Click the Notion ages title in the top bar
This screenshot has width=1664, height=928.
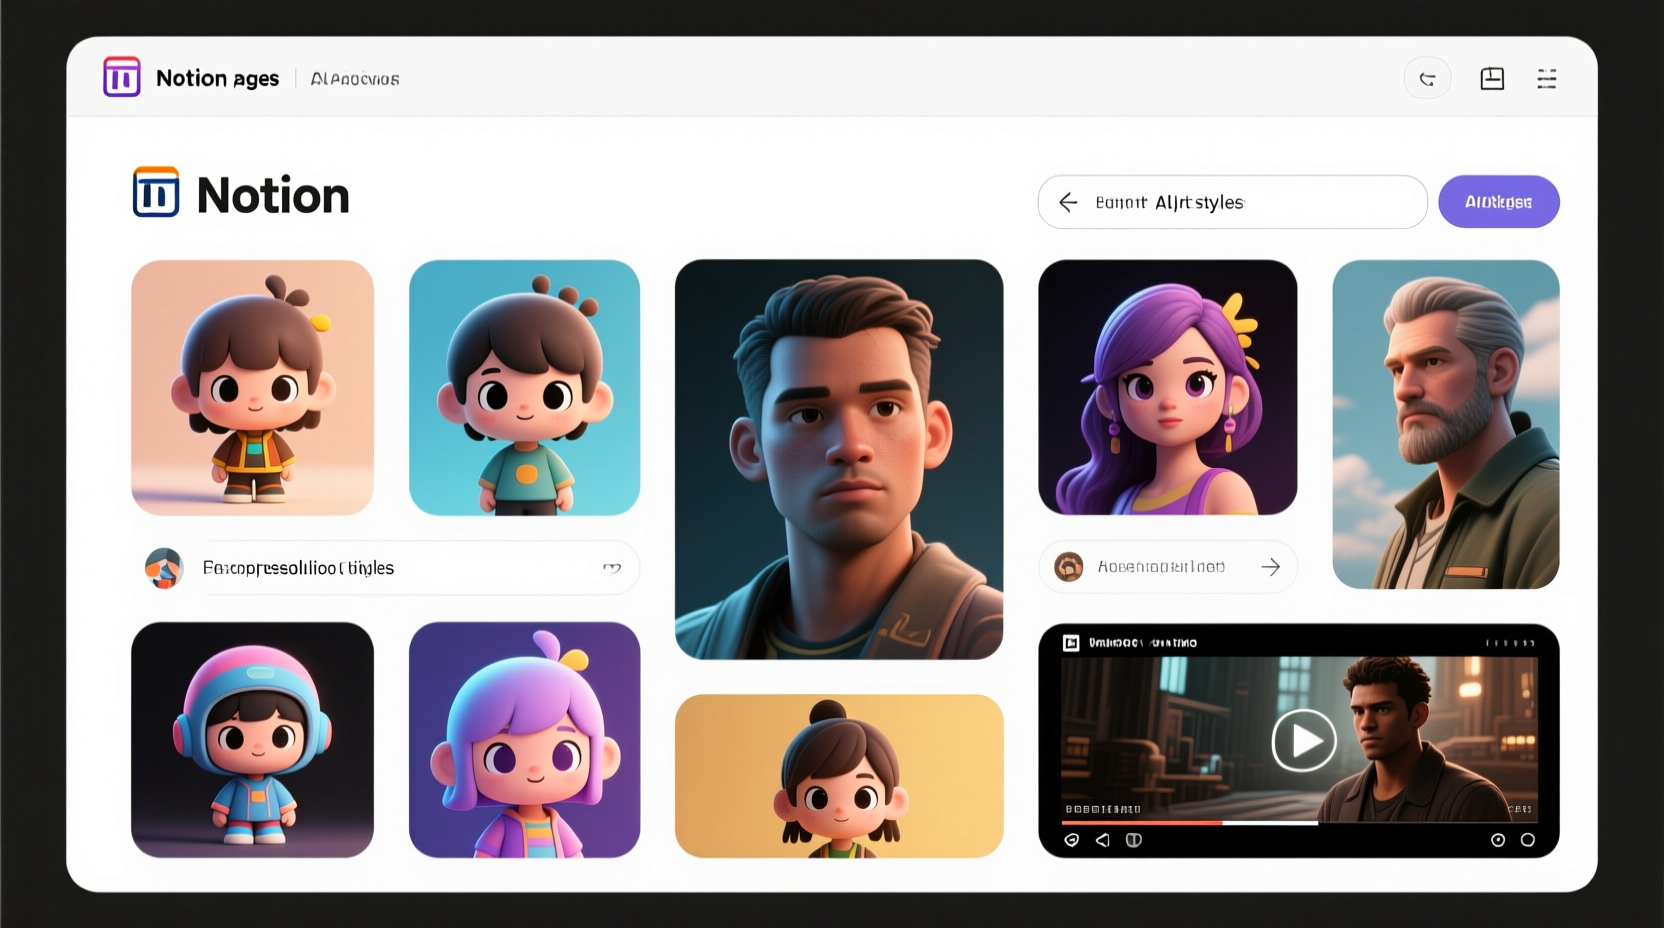click(216, 77)
